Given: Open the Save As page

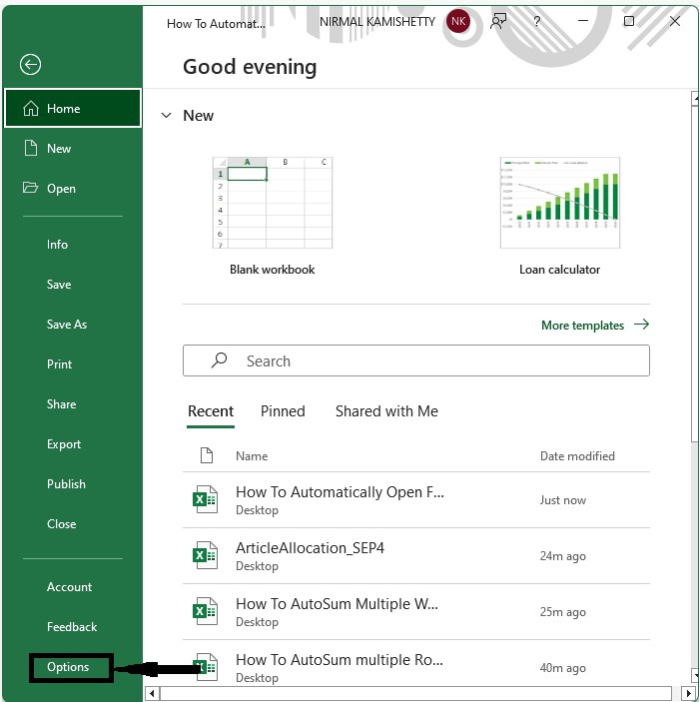Looking at the screenshot, I should [67, 324].
